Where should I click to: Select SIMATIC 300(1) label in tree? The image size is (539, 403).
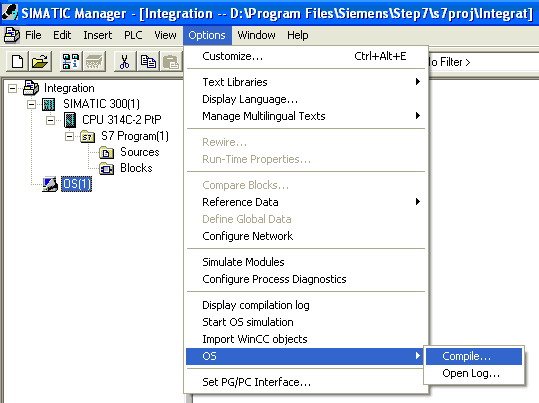101,104
